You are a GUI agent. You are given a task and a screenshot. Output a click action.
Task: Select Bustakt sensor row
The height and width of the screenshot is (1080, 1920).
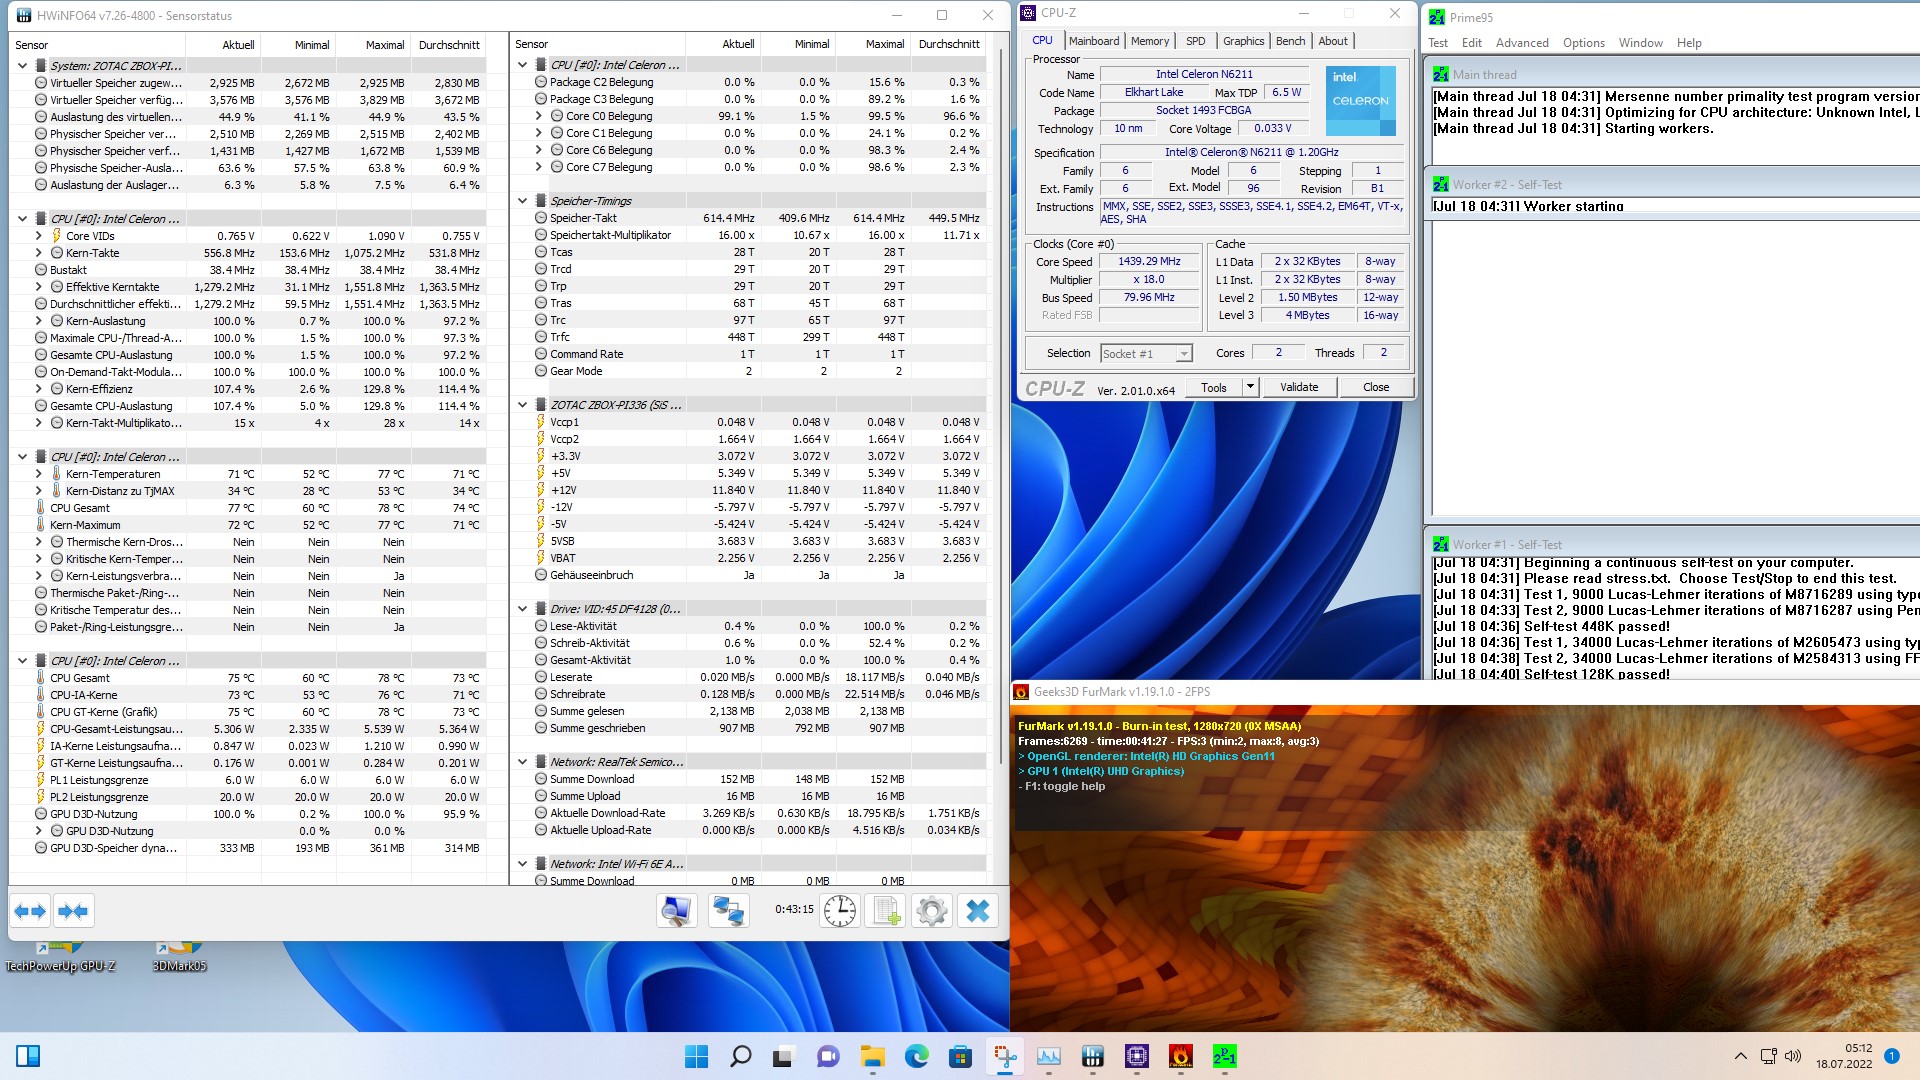pos(248,270)
